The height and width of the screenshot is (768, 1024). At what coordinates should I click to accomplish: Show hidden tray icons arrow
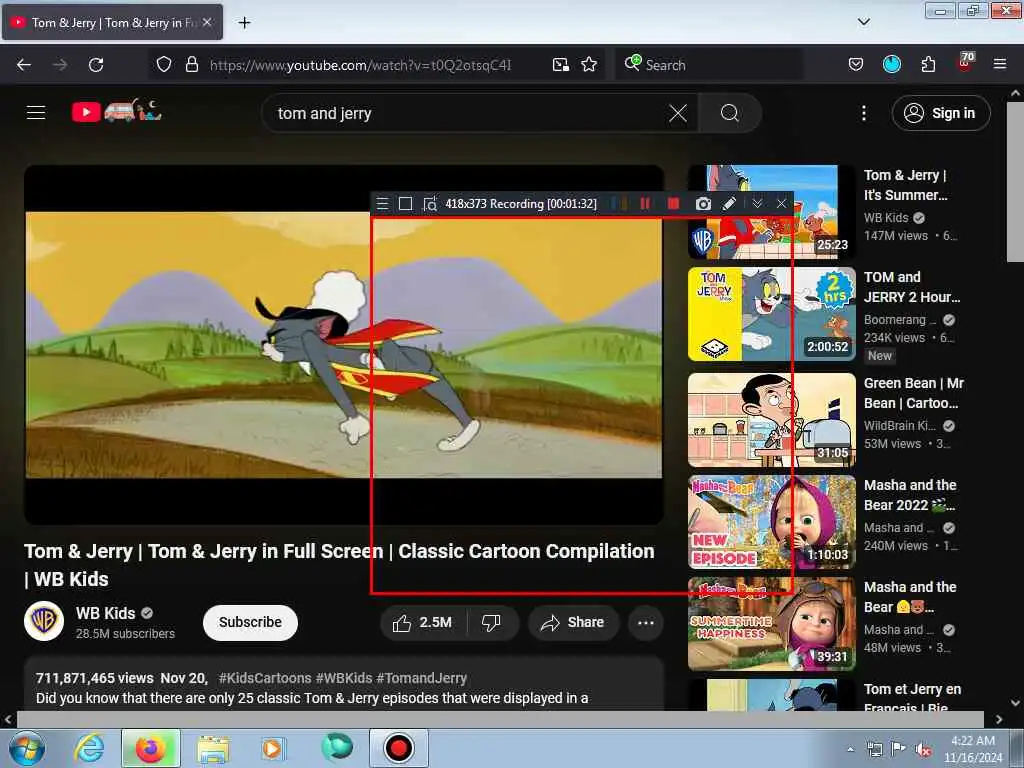(850, 749)
